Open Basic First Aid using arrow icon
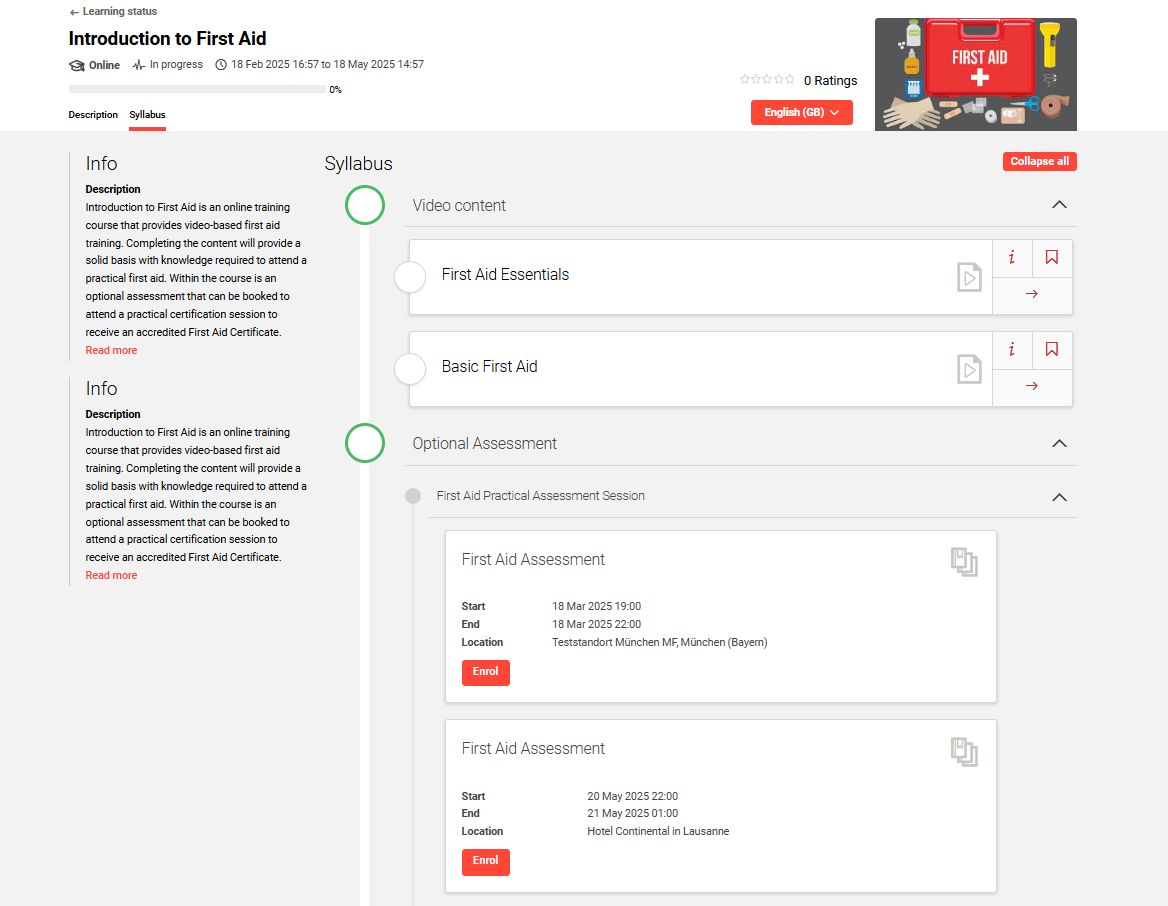The height and width of the screenshot is (906, 1168). click(1032, 387)
